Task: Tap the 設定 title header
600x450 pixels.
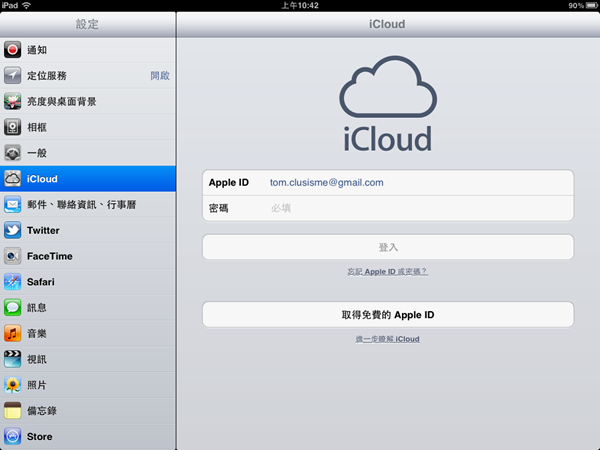Action: click(87, 24)
